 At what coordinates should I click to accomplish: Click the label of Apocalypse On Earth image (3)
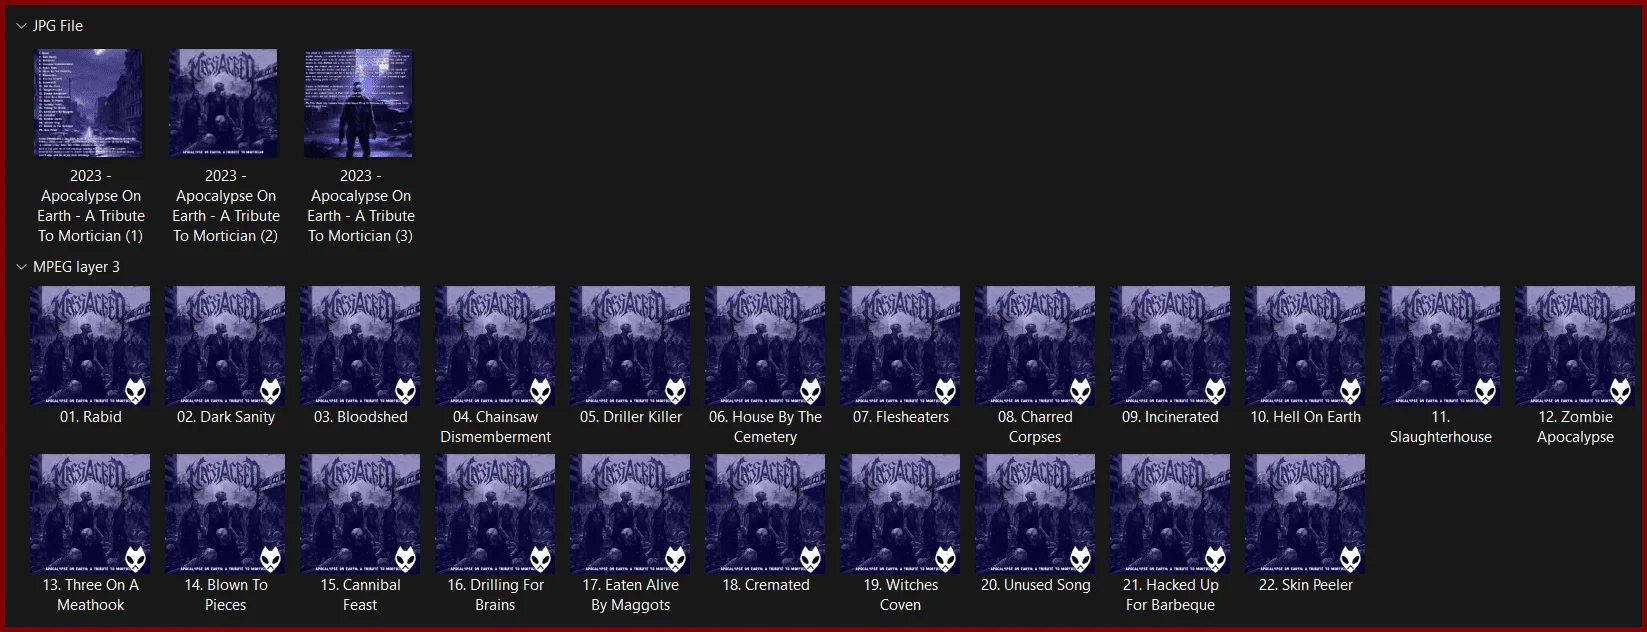point(360,206)
